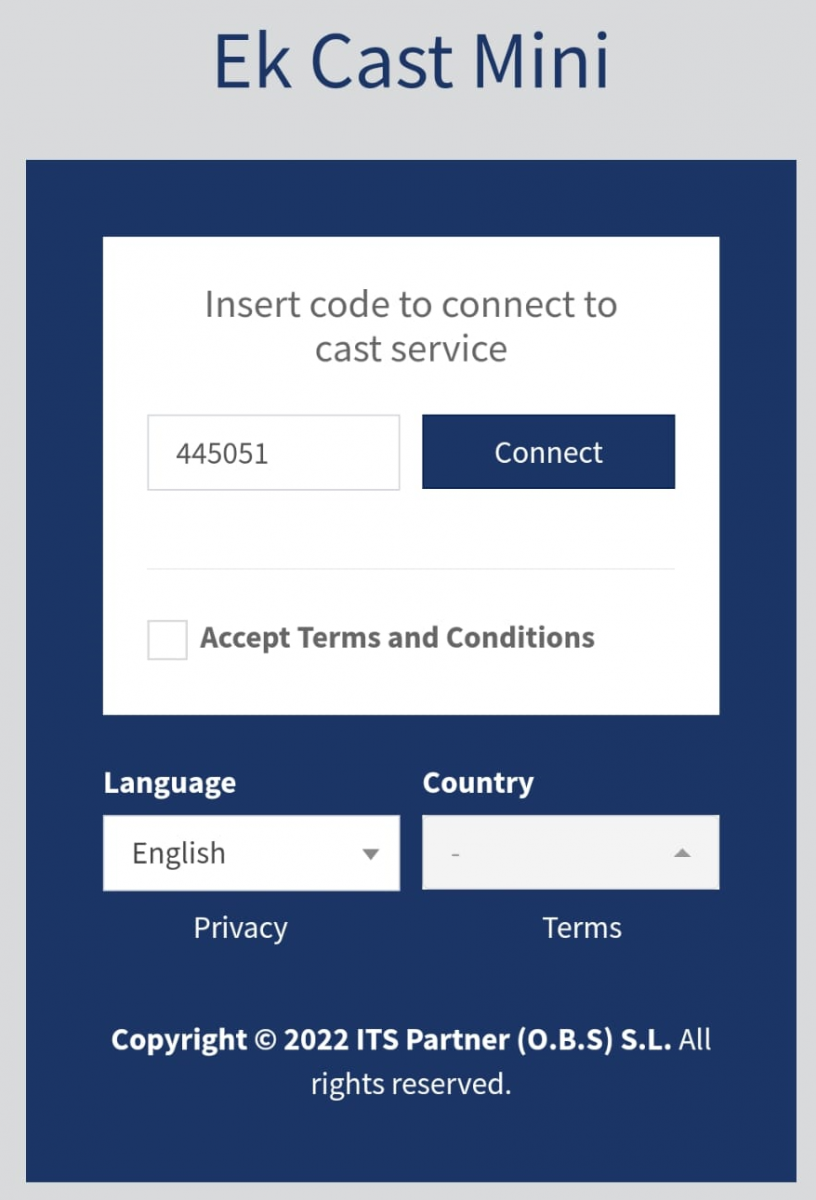Click the Copyright © 2022 text

point(230,1040)
